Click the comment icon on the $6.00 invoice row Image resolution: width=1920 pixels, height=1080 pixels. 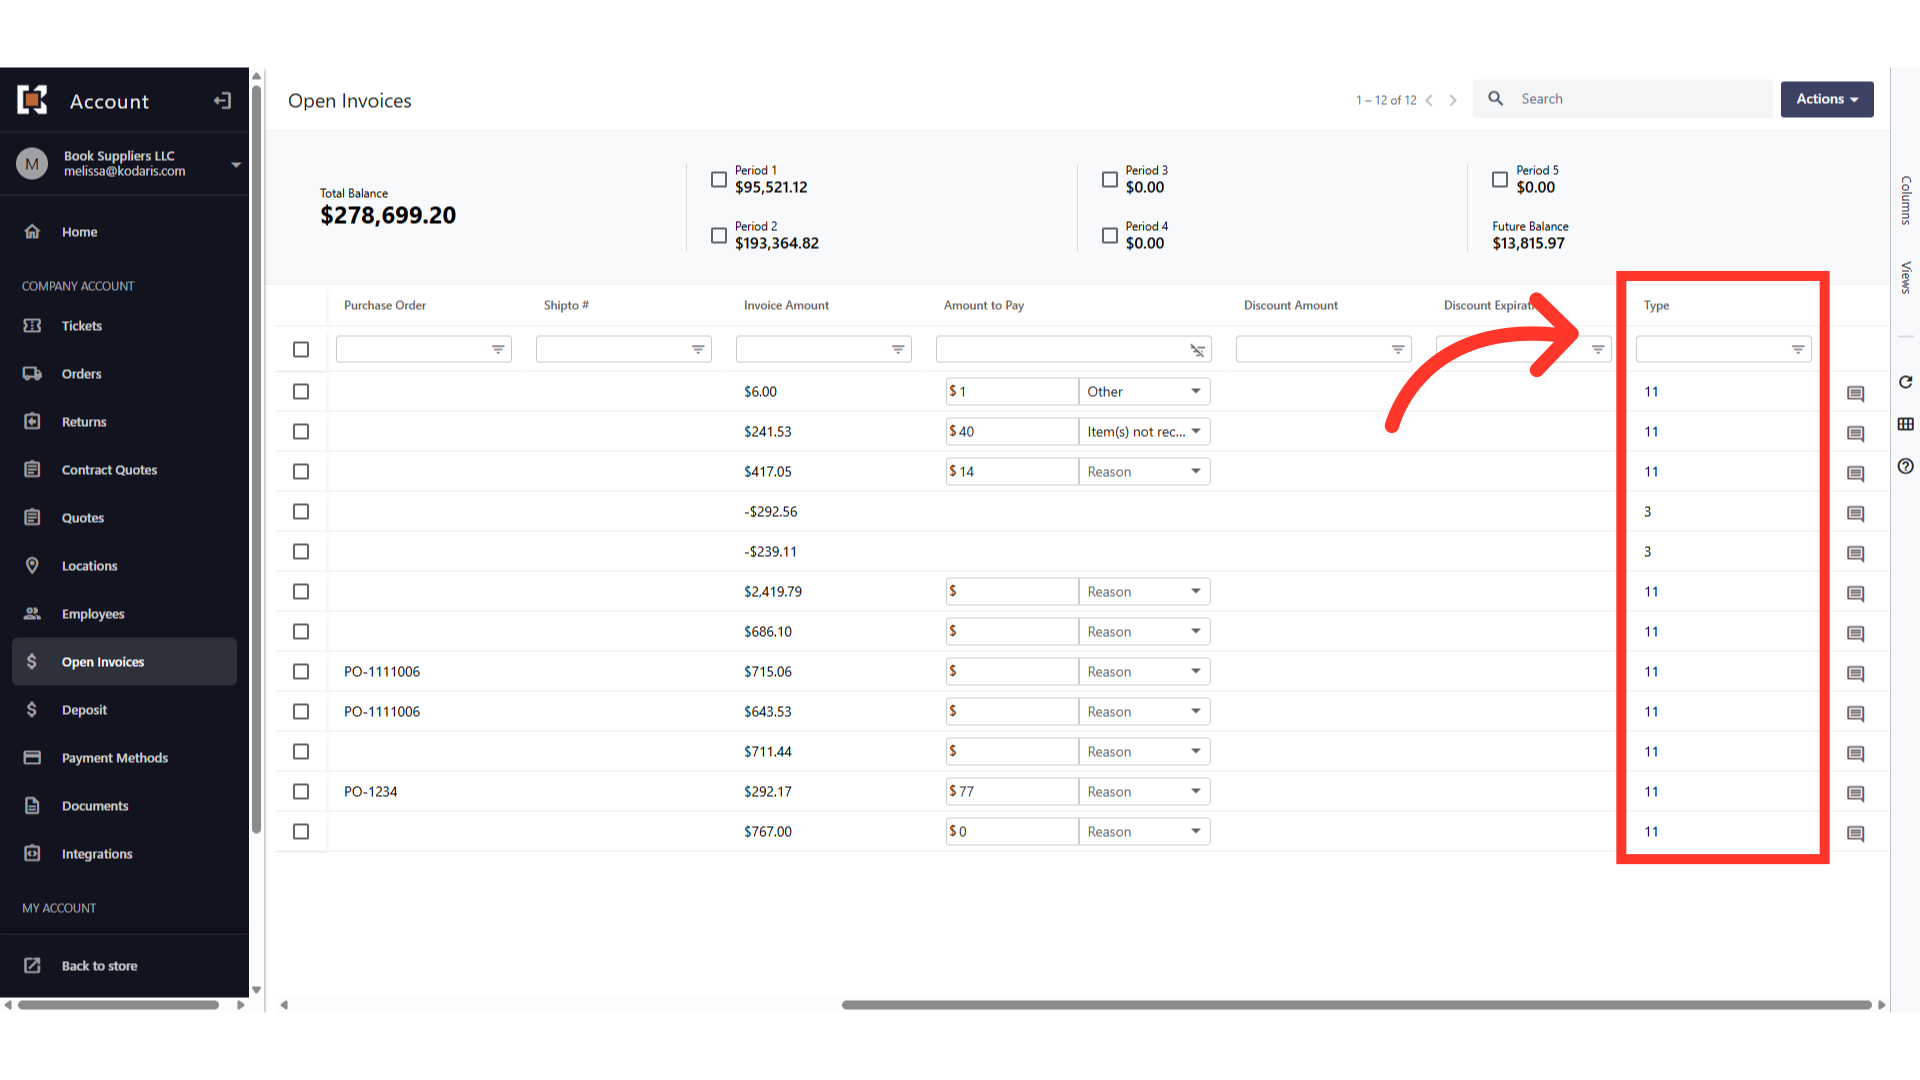pos(1855,393)
